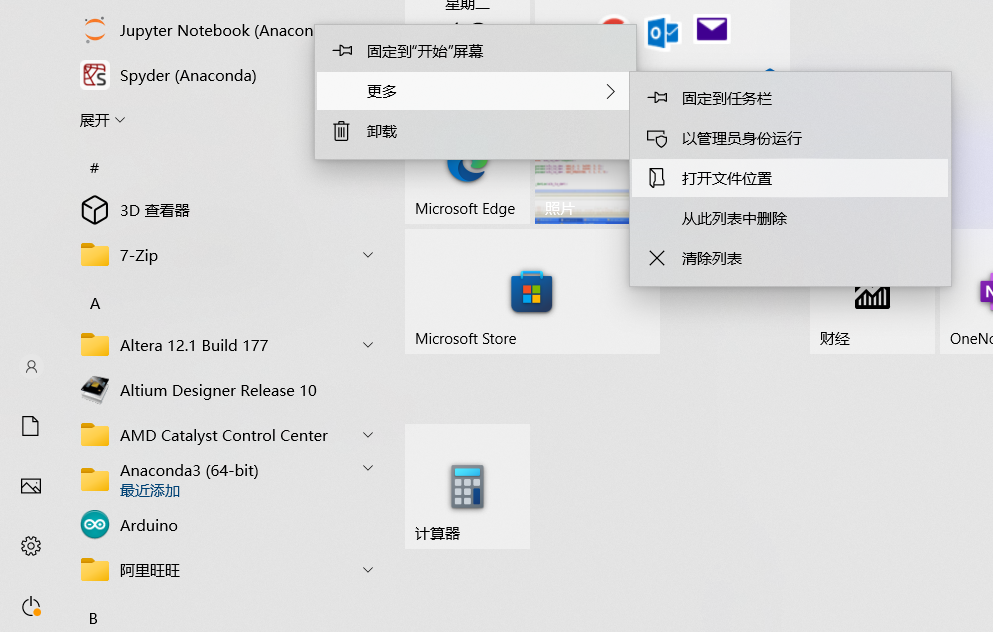This screenshot has height=632, width=993.
Task: Select 从此列表中删除 option
Action: pos(790,218)
